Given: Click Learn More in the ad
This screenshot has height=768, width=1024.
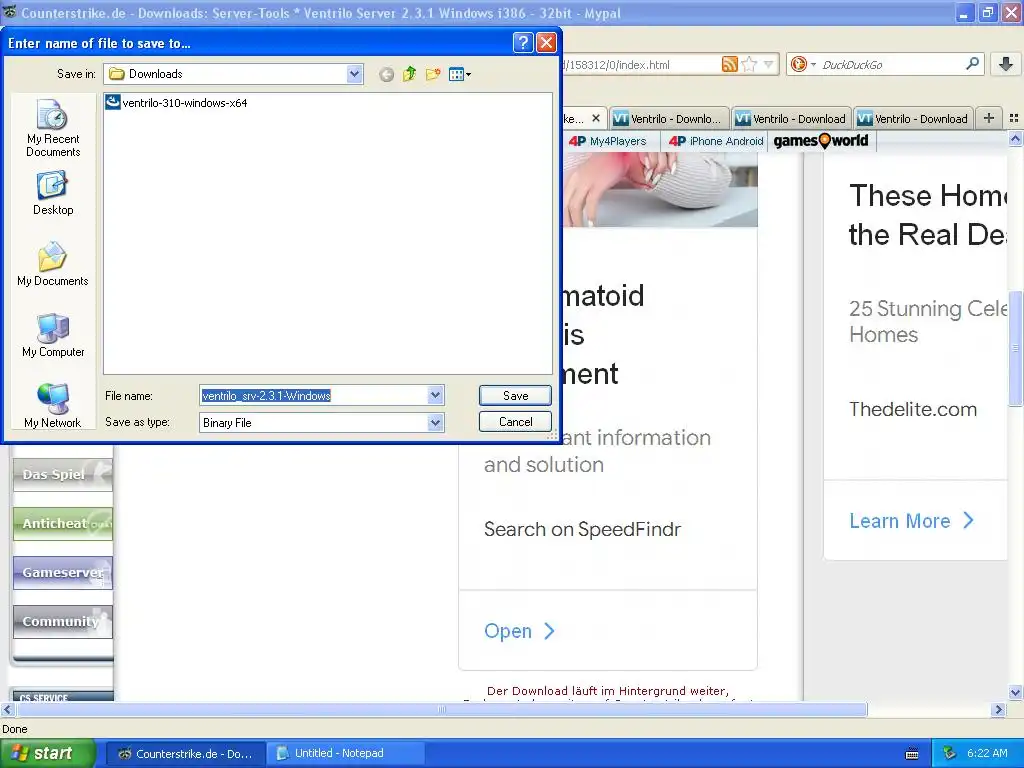Looking at the screenshot, I should tap(912, 520).
